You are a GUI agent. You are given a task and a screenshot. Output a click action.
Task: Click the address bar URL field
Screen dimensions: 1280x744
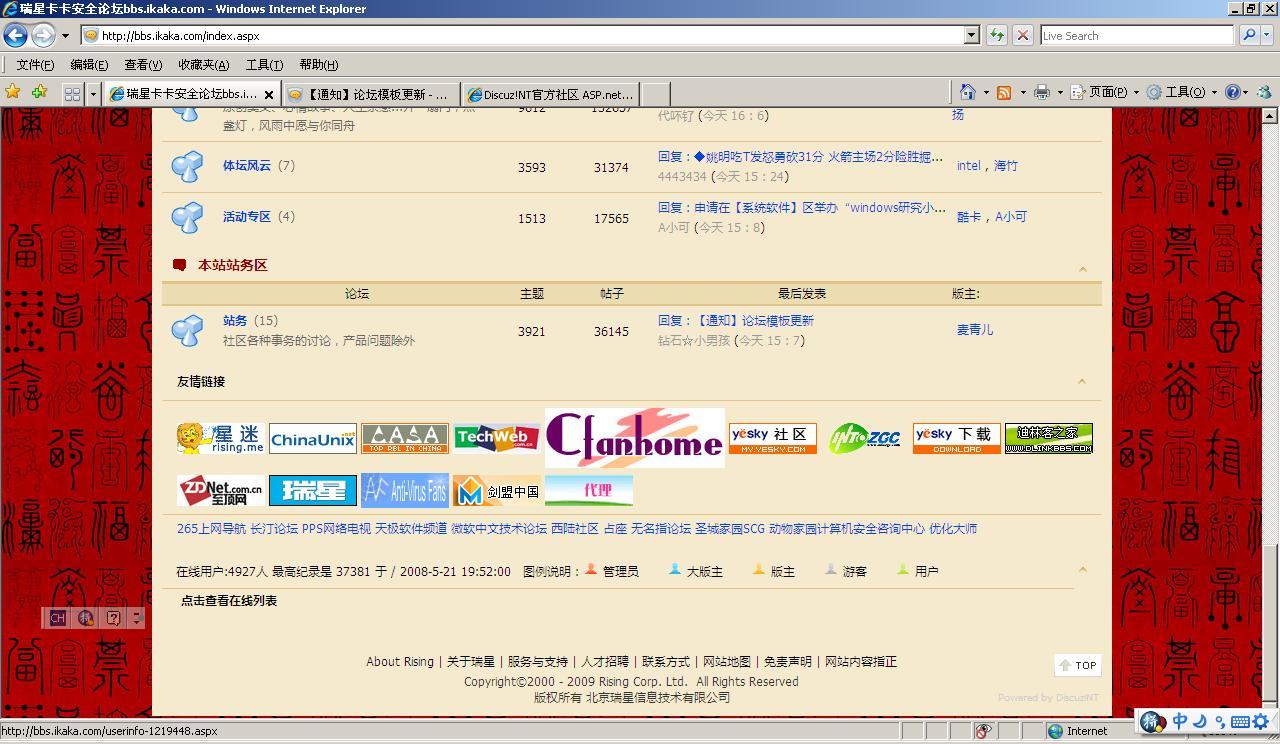[530, 35]
